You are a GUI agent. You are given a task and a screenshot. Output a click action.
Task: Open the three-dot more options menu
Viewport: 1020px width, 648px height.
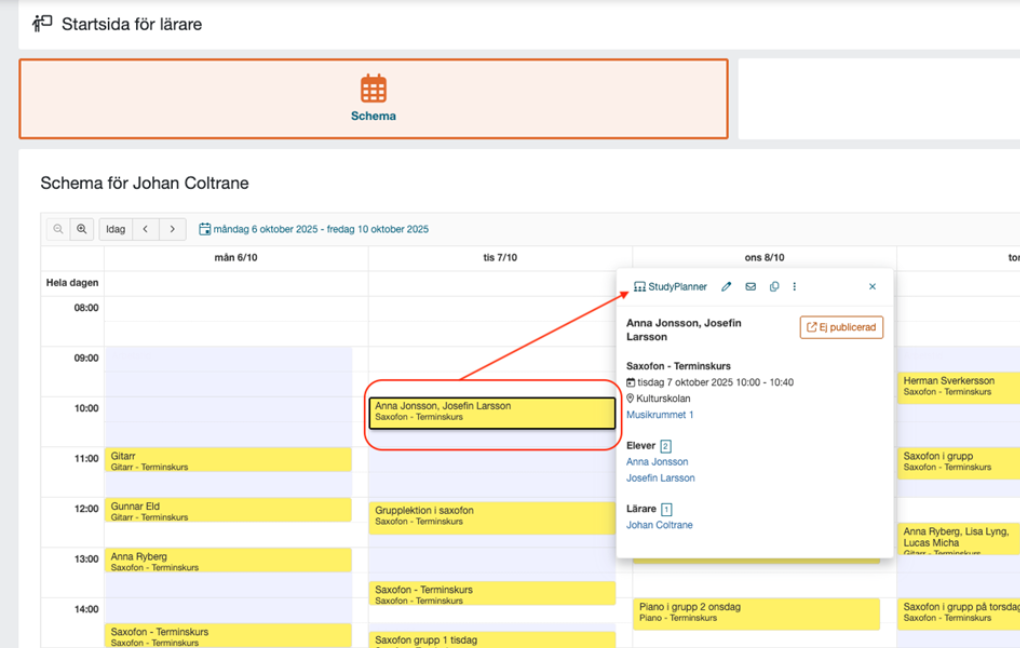pyautogui.click(x=794, y=287)
